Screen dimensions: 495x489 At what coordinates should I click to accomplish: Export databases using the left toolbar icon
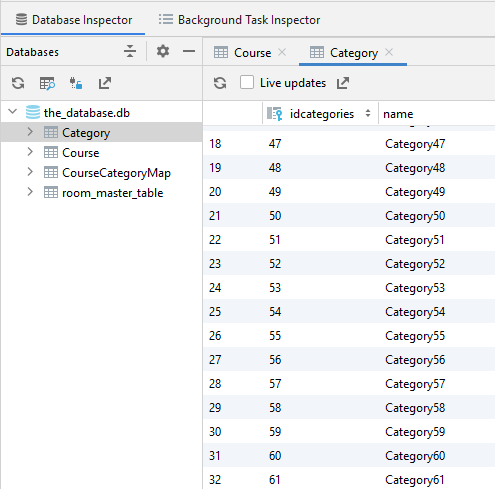105,83
